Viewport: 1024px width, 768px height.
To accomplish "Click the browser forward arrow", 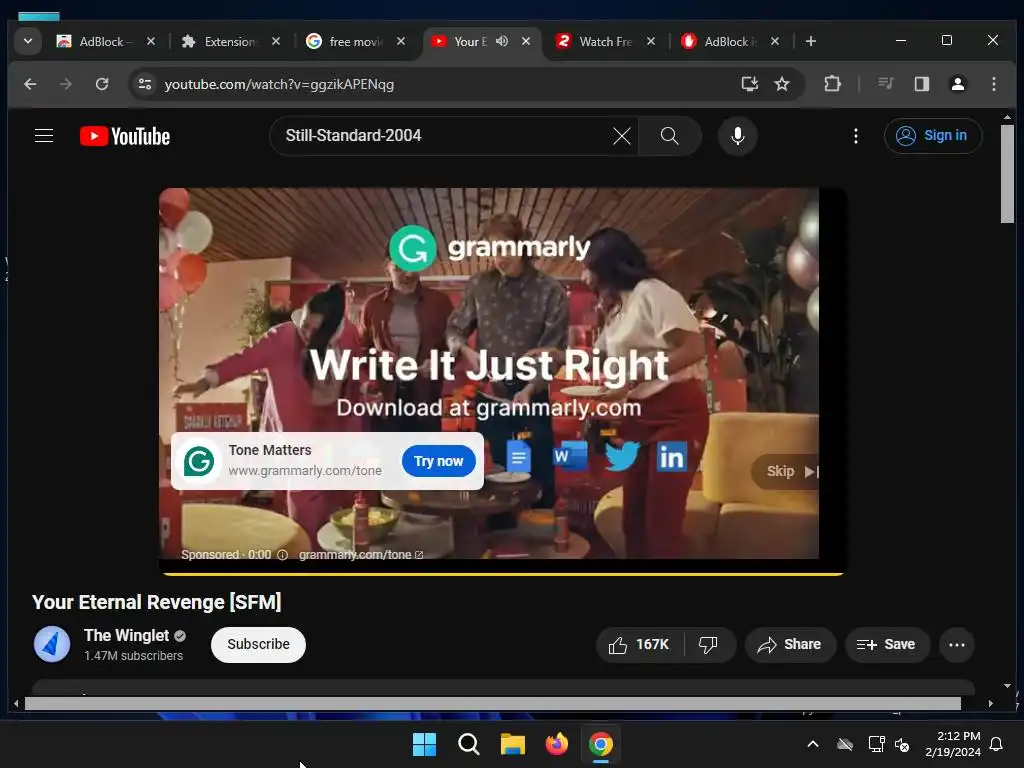I will pyautogui.click(x=65, y=84).
